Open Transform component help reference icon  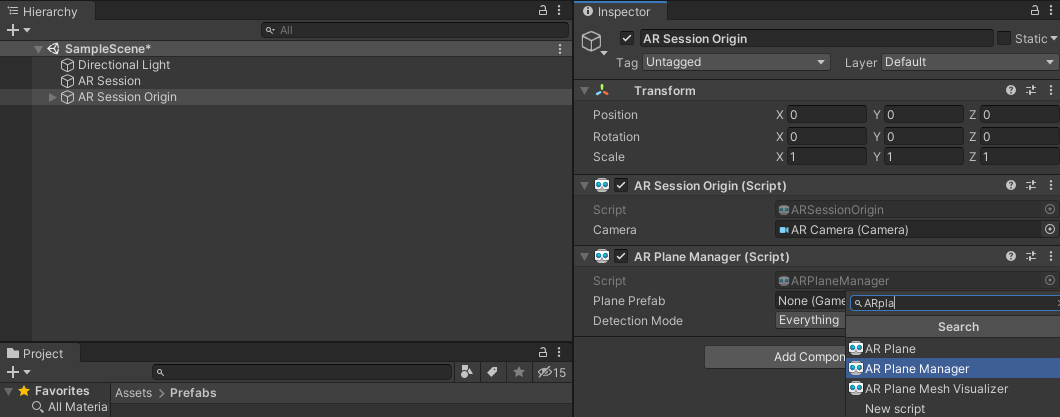pos(1011,91)
